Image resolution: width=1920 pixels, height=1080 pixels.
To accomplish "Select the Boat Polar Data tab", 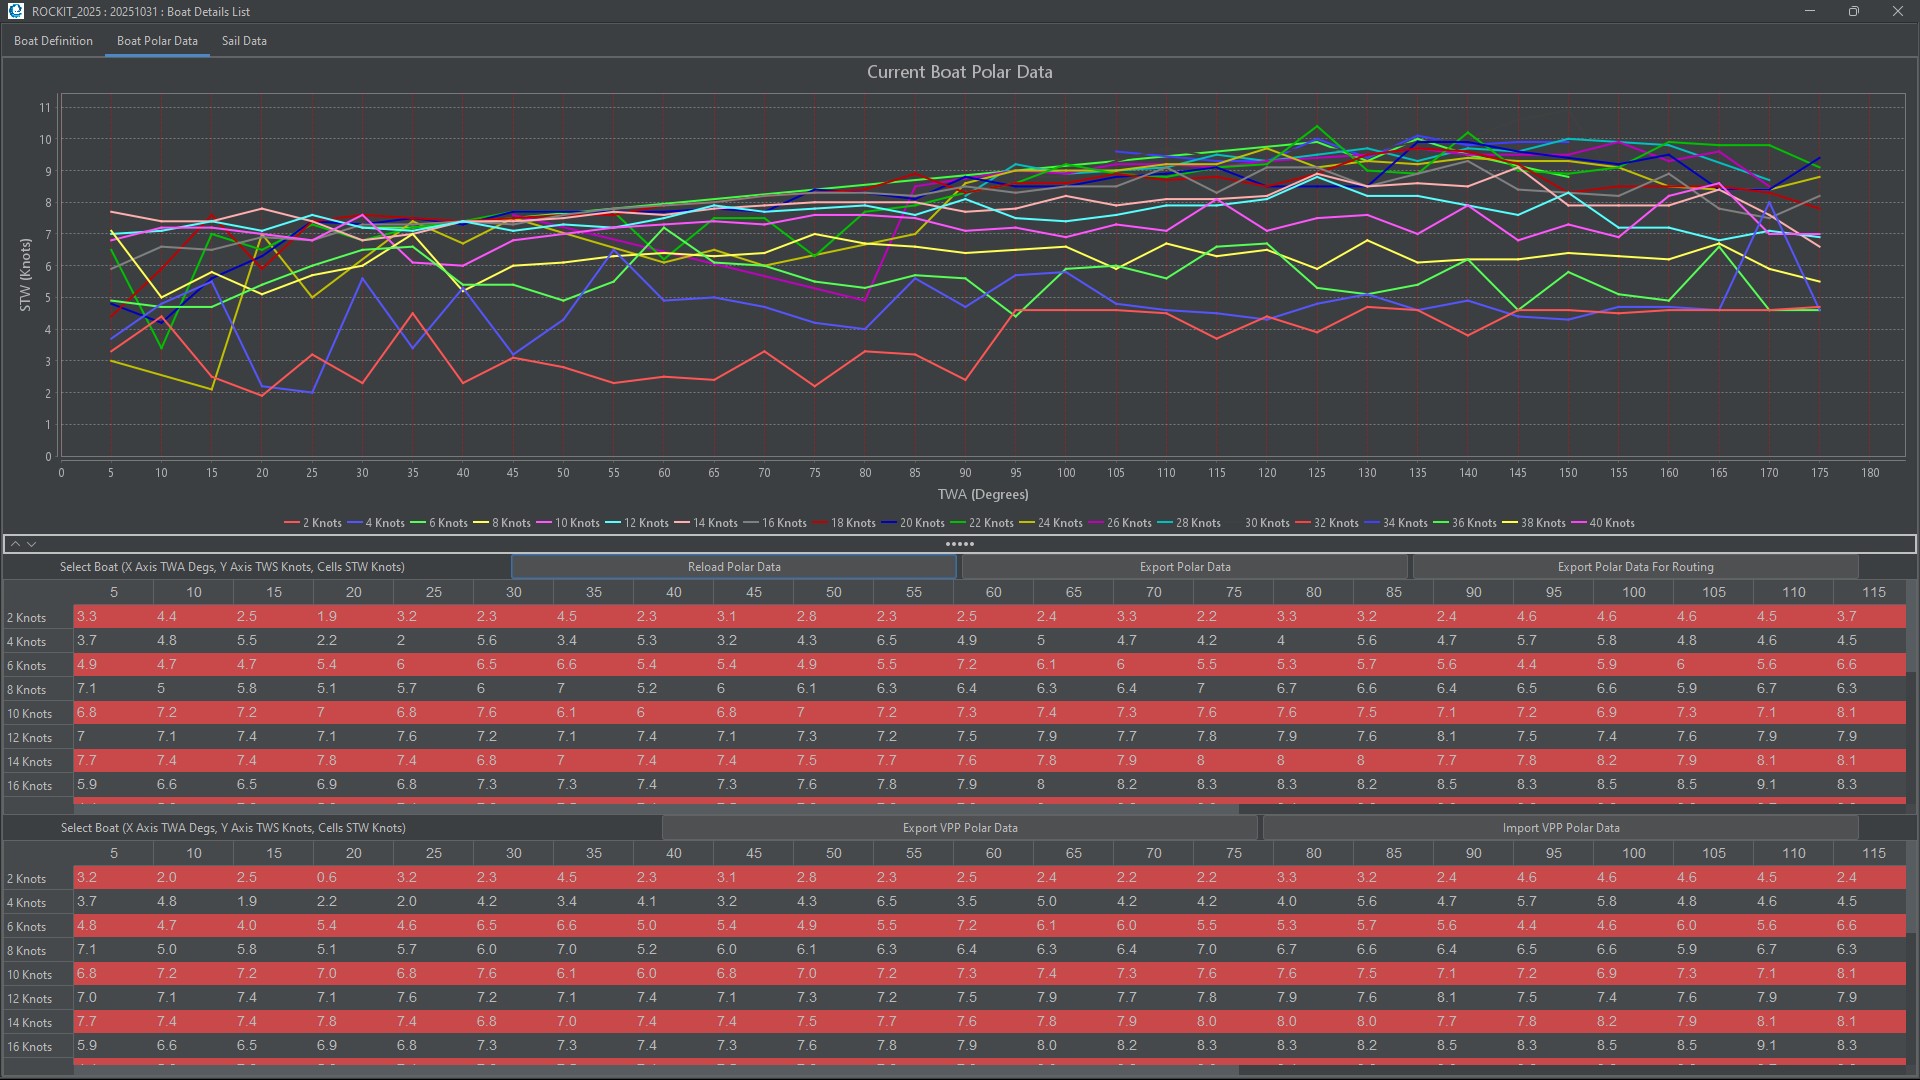I will (157, 41).
